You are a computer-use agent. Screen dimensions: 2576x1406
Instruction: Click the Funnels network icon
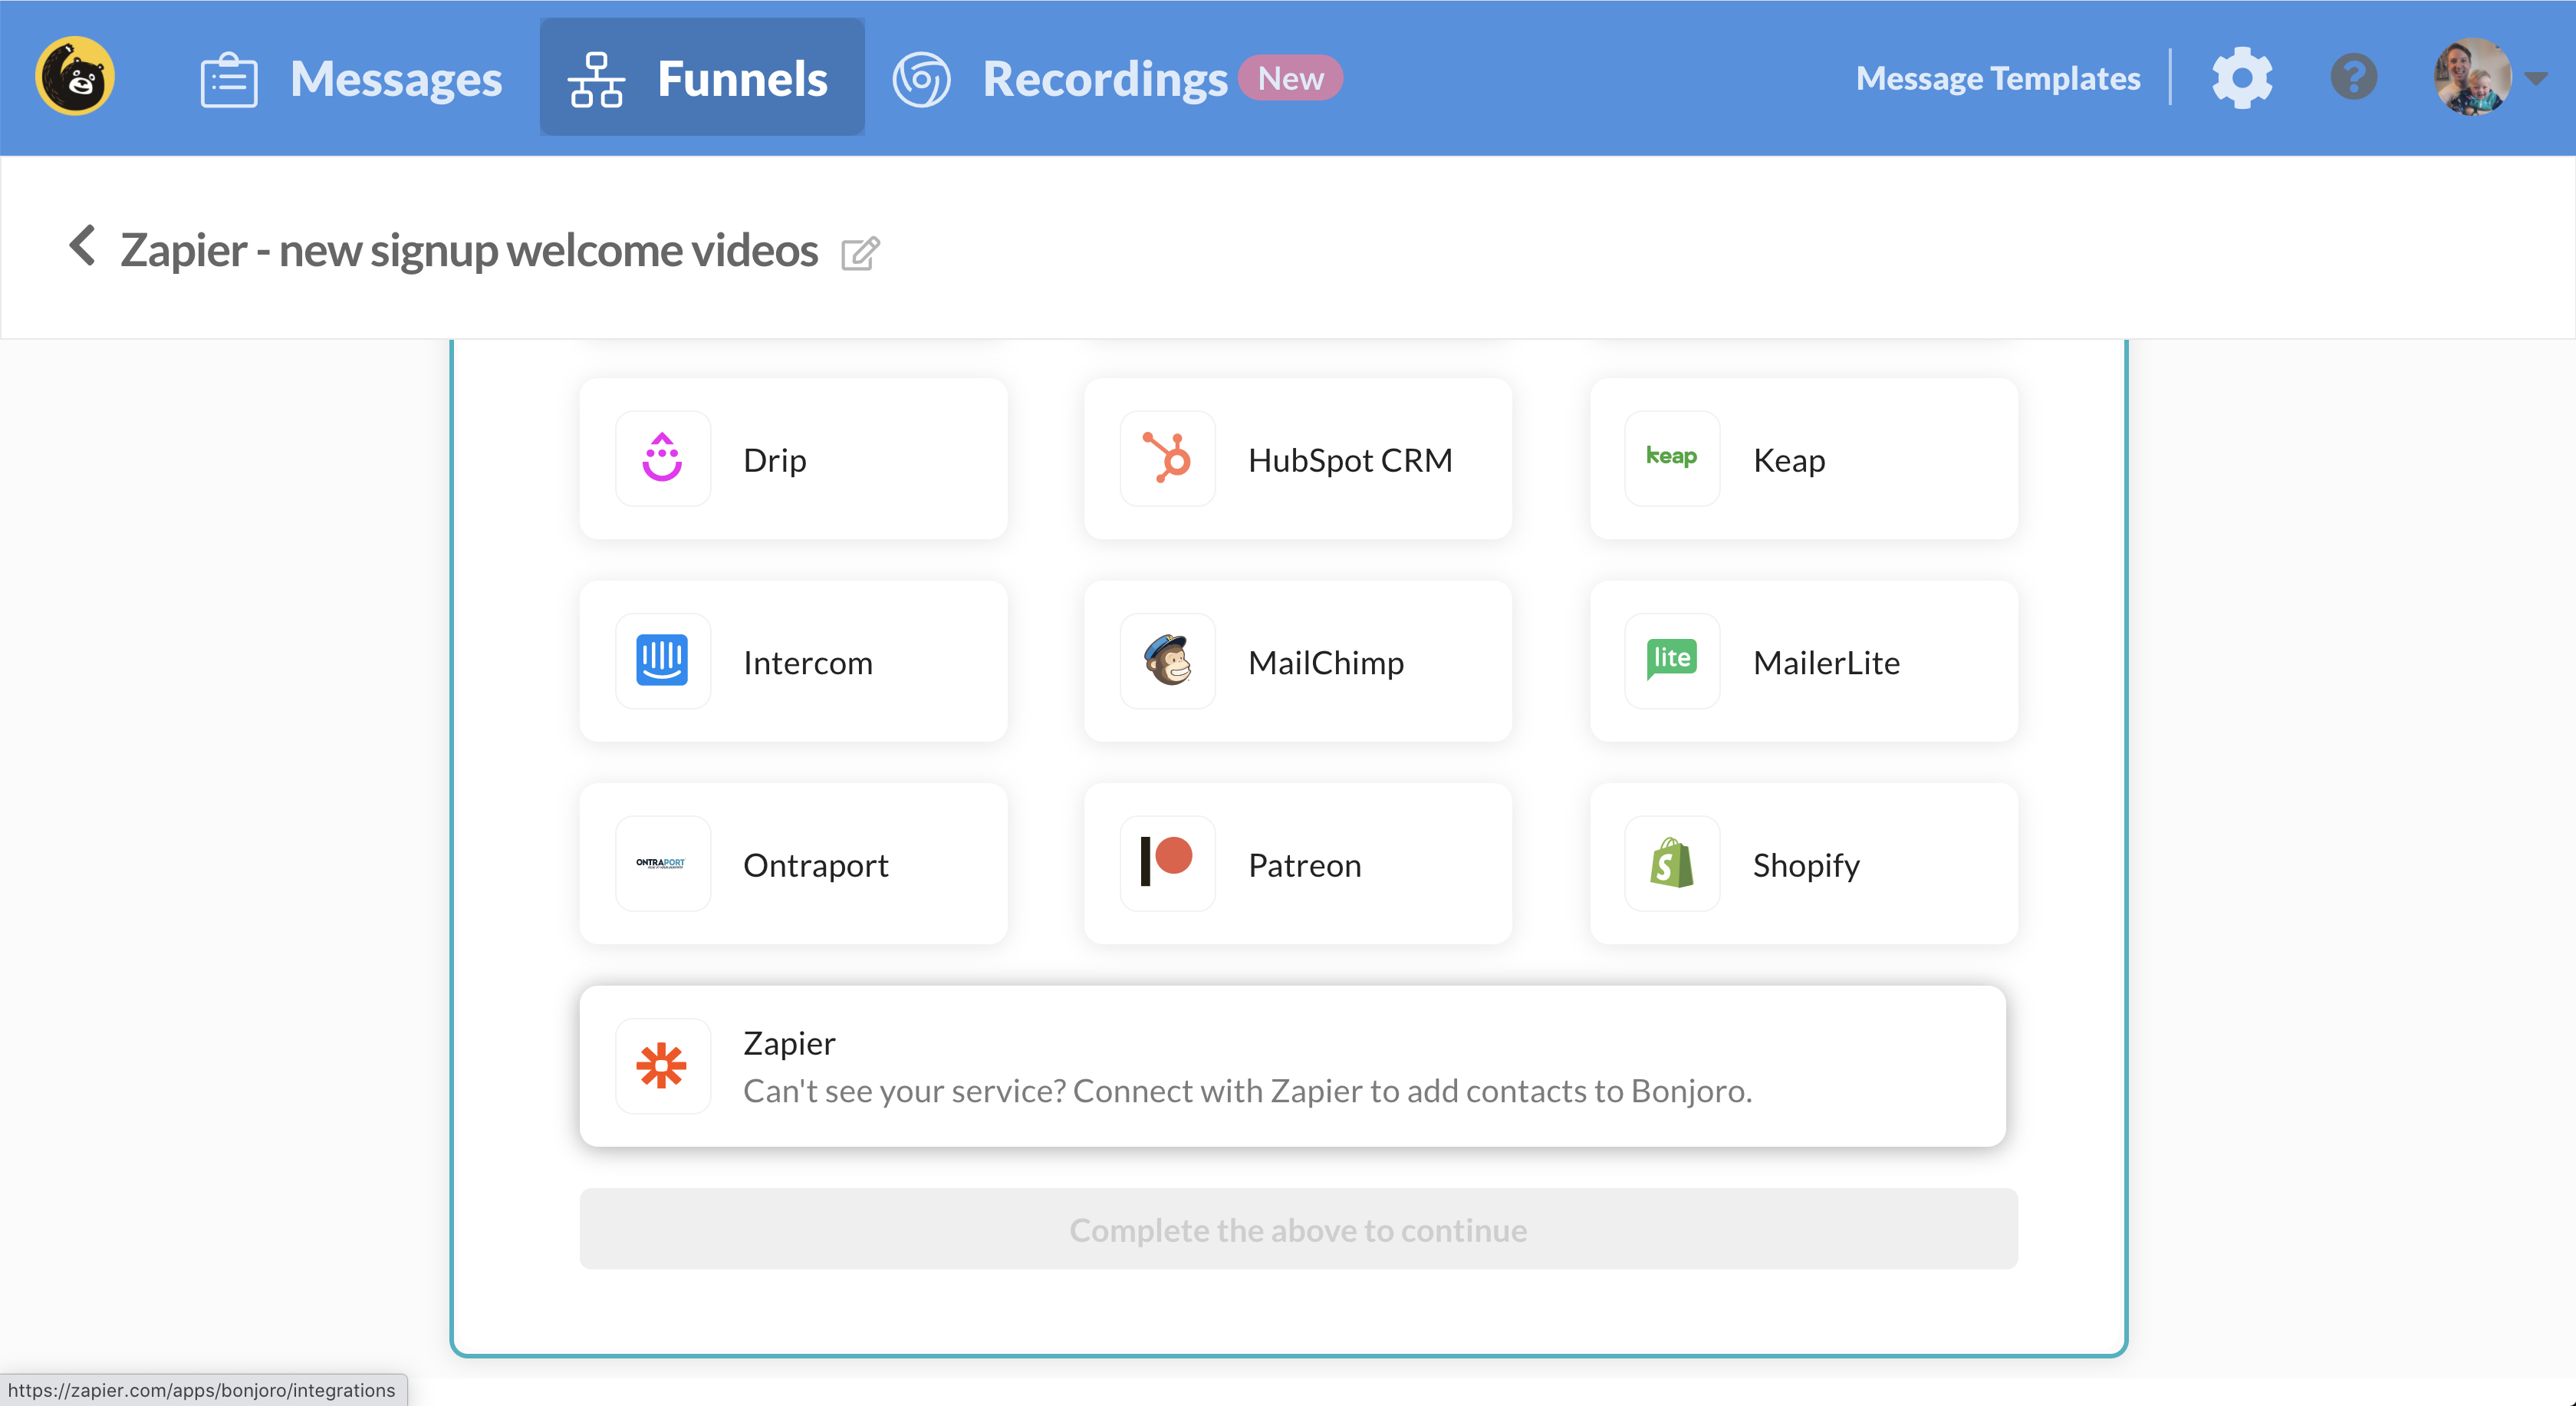click(597, 79)
